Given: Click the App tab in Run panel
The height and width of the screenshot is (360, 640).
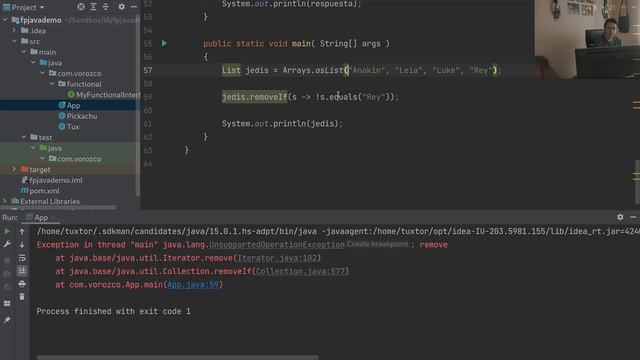Looking at the screenshot, I should point(40,218).
